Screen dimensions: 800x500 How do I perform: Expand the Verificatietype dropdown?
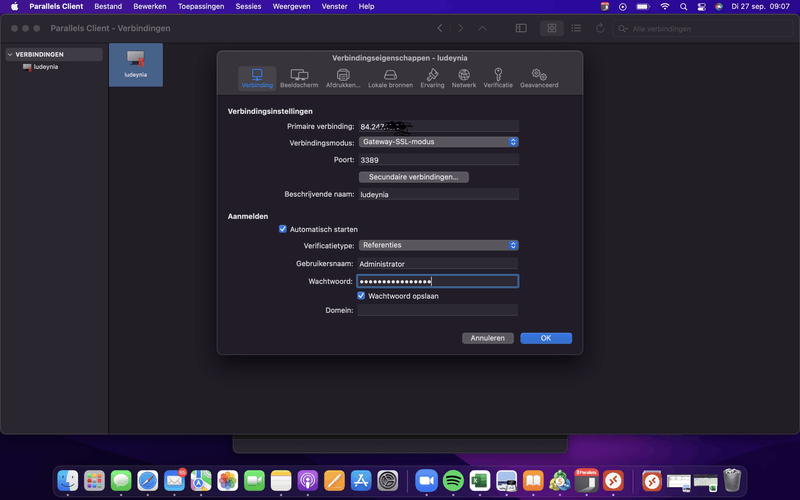[437, 245]
